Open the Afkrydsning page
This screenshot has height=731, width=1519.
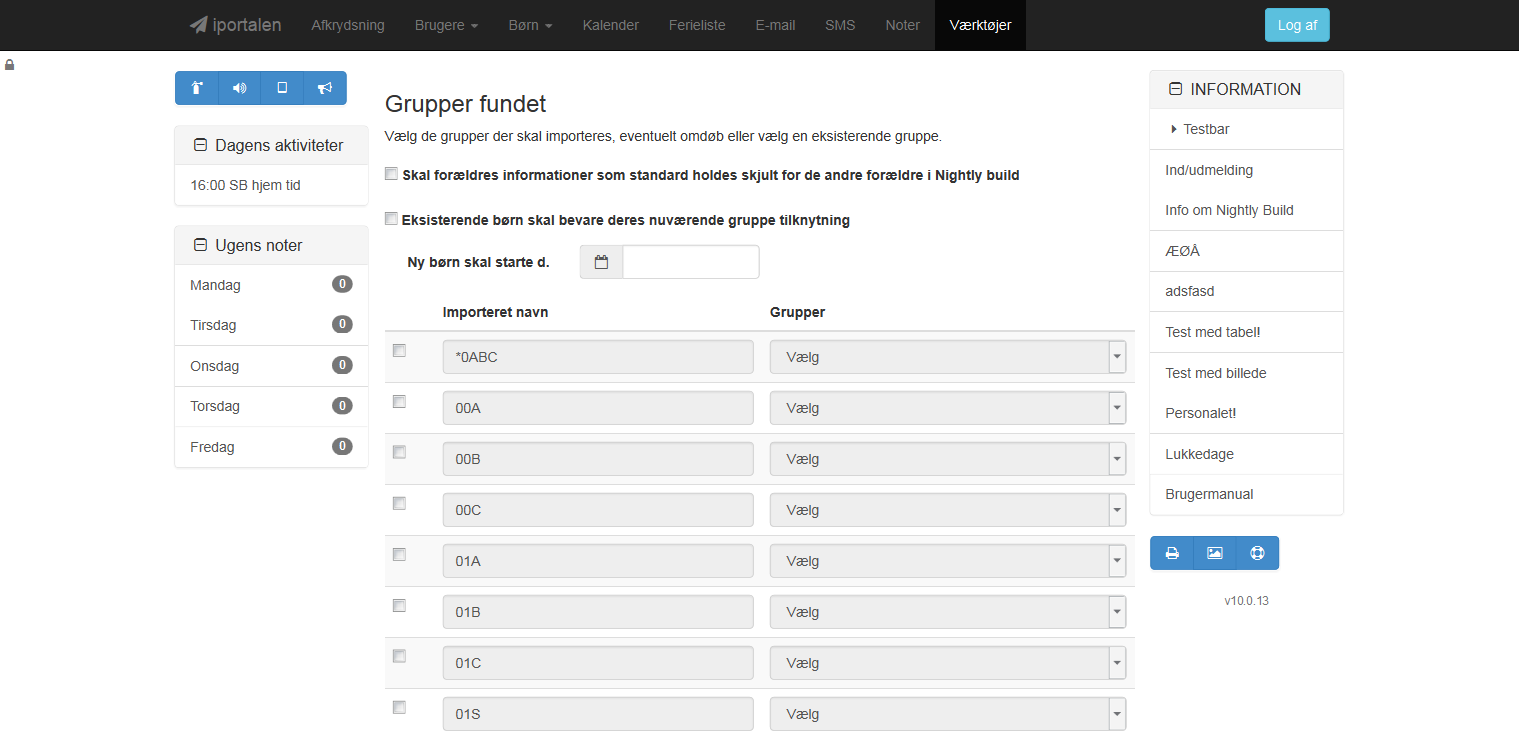348,25
